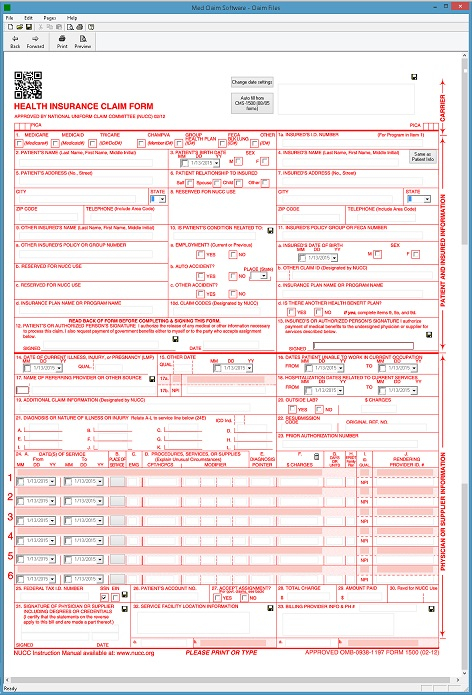Open the insured's date of birth dropdown
The height and width of the screenshot is (695, 472).
334,258
